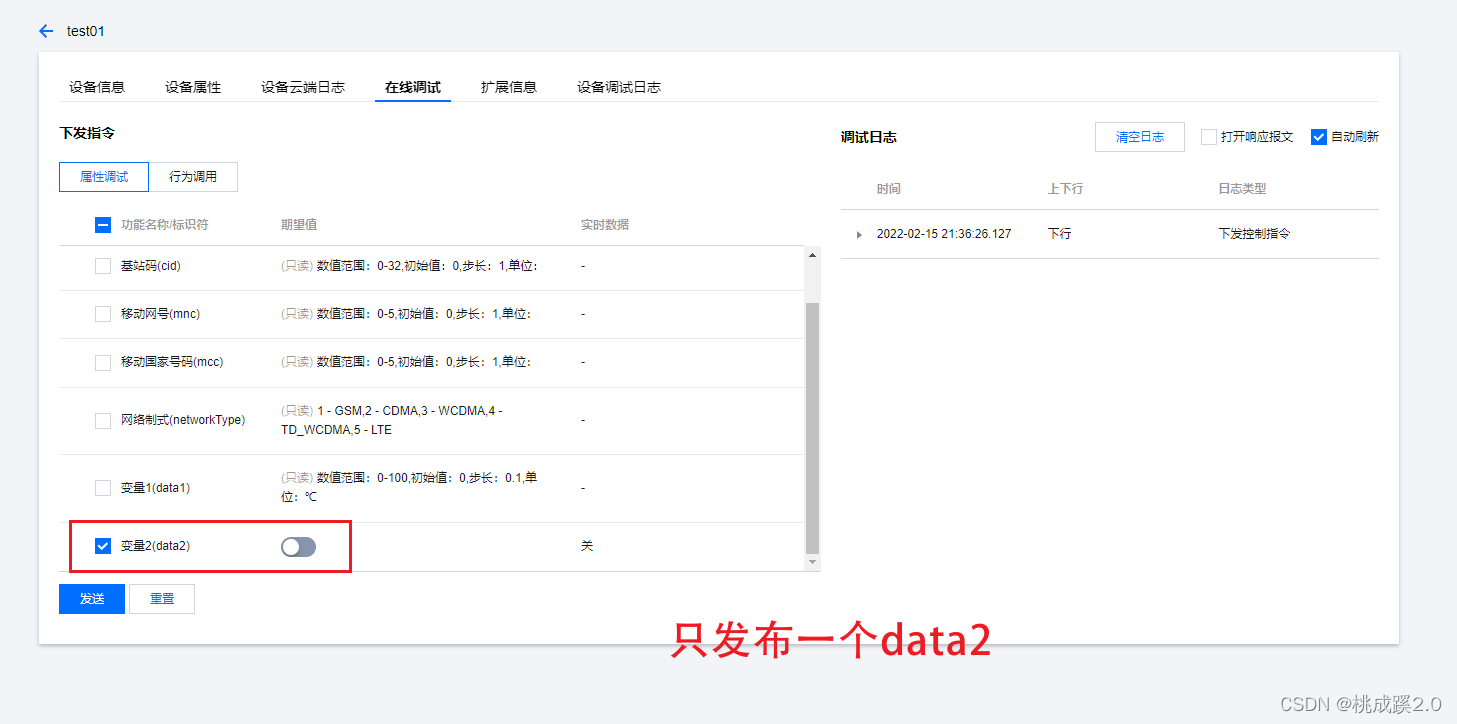Enable the 打开响应报文 checkbox
This screenshot has width=1457, height=724.
pos(1207,136)
